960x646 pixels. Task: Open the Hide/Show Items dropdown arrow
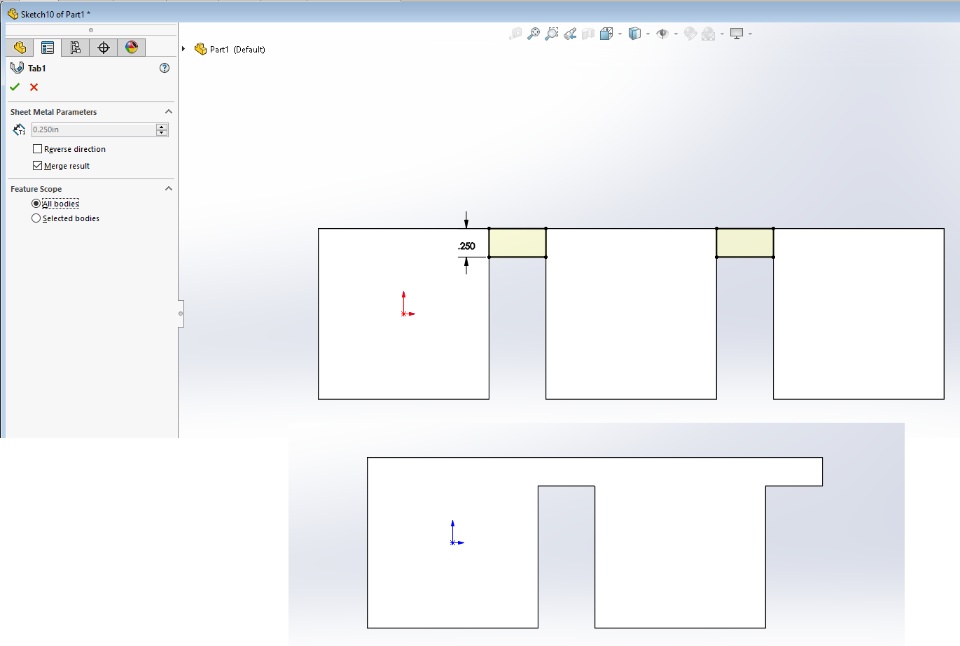676,34
